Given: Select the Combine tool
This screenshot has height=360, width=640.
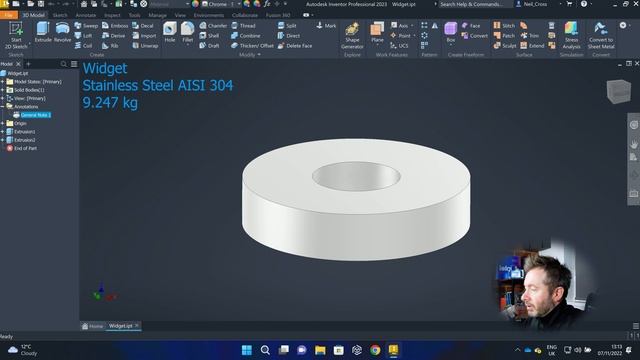Looking at the screenshot, I should point(246,36).
